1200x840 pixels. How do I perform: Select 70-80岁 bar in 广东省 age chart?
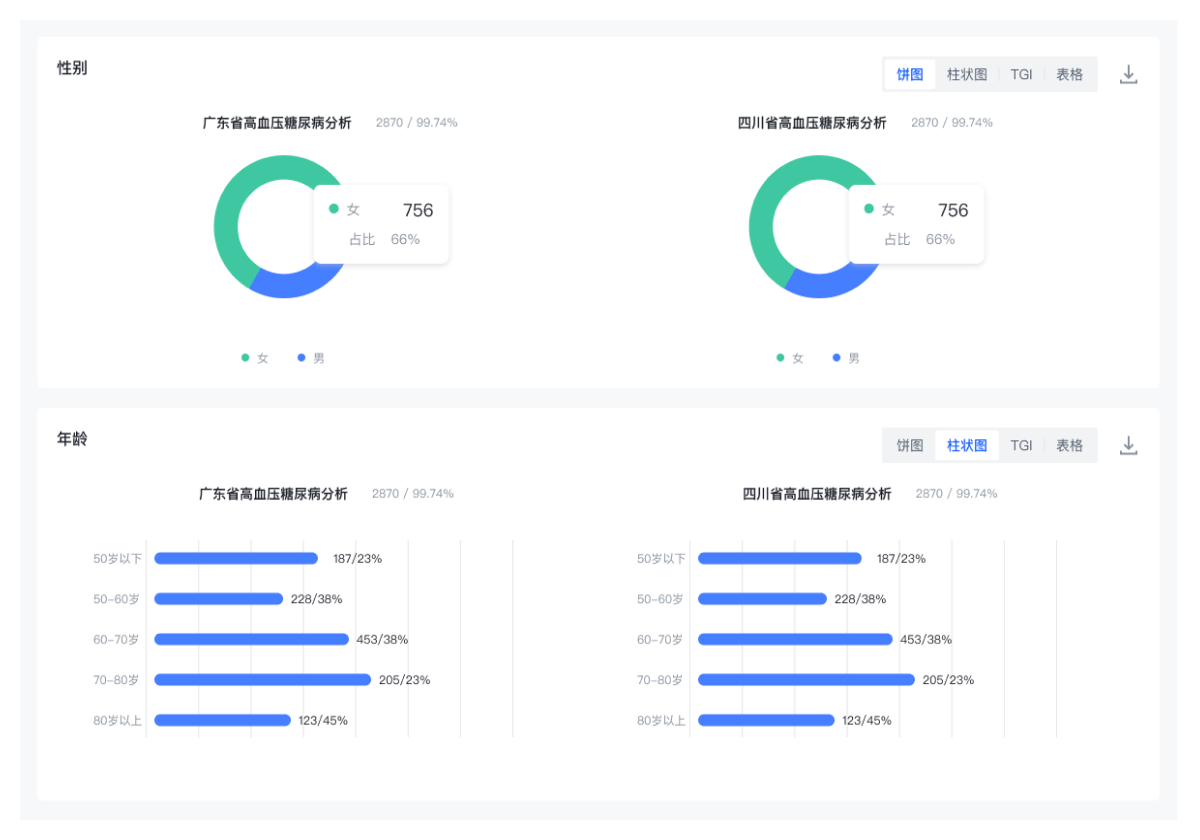point(262,680)
